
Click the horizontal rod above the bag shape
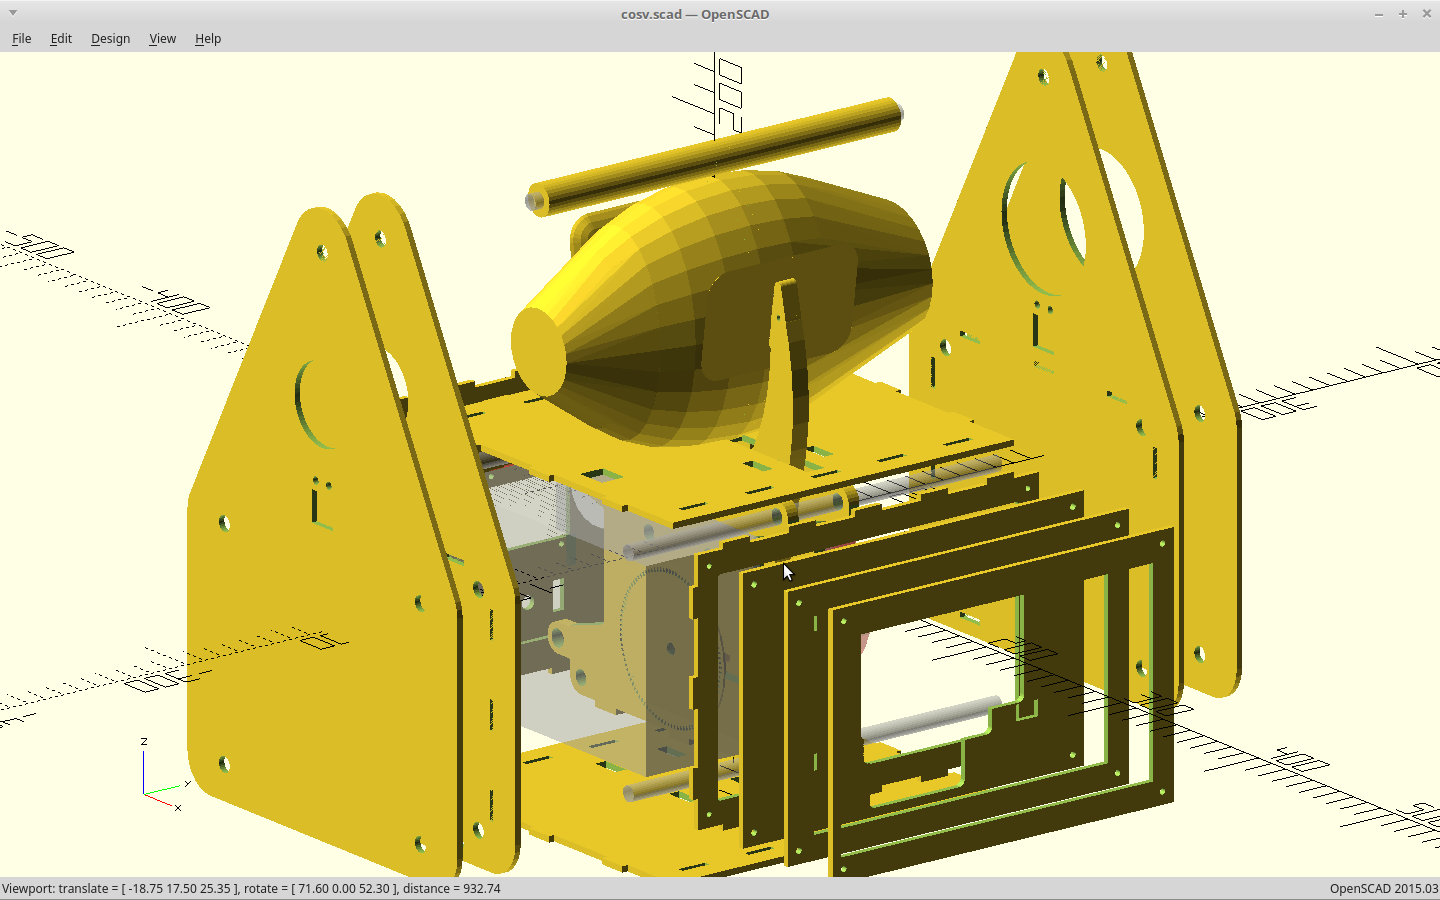[715, 155]
